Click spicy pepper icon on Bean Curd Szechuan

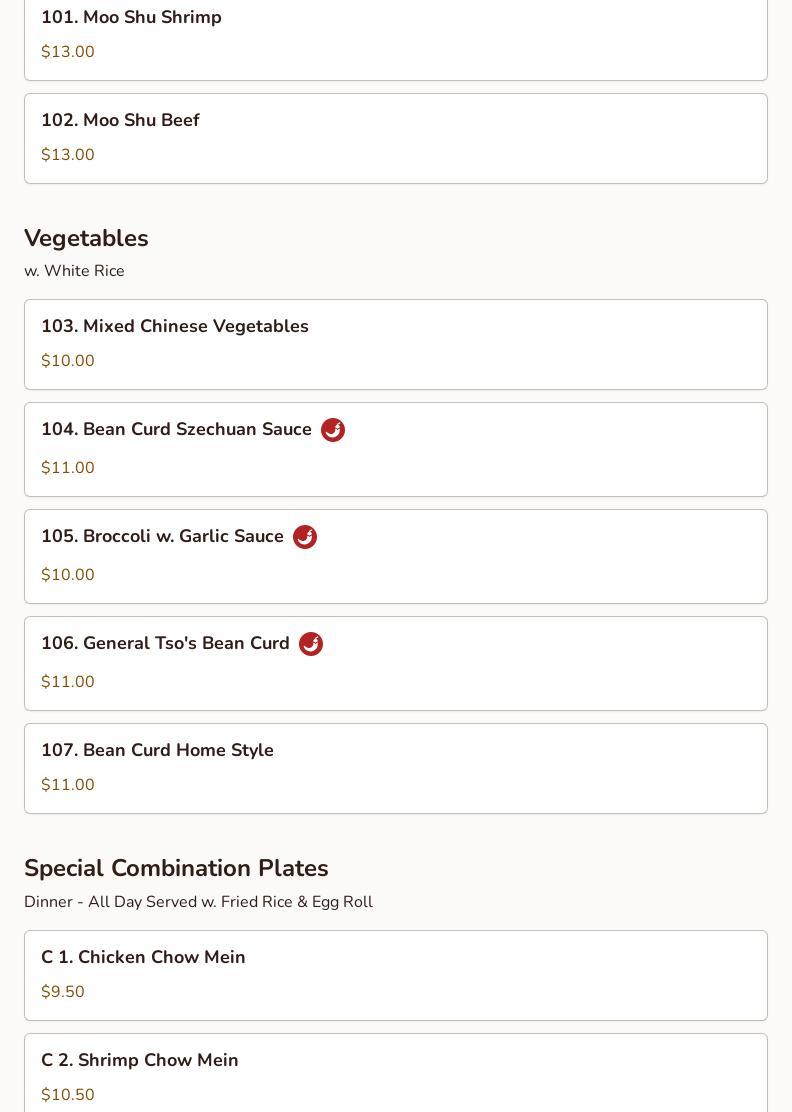pos(333,430)
